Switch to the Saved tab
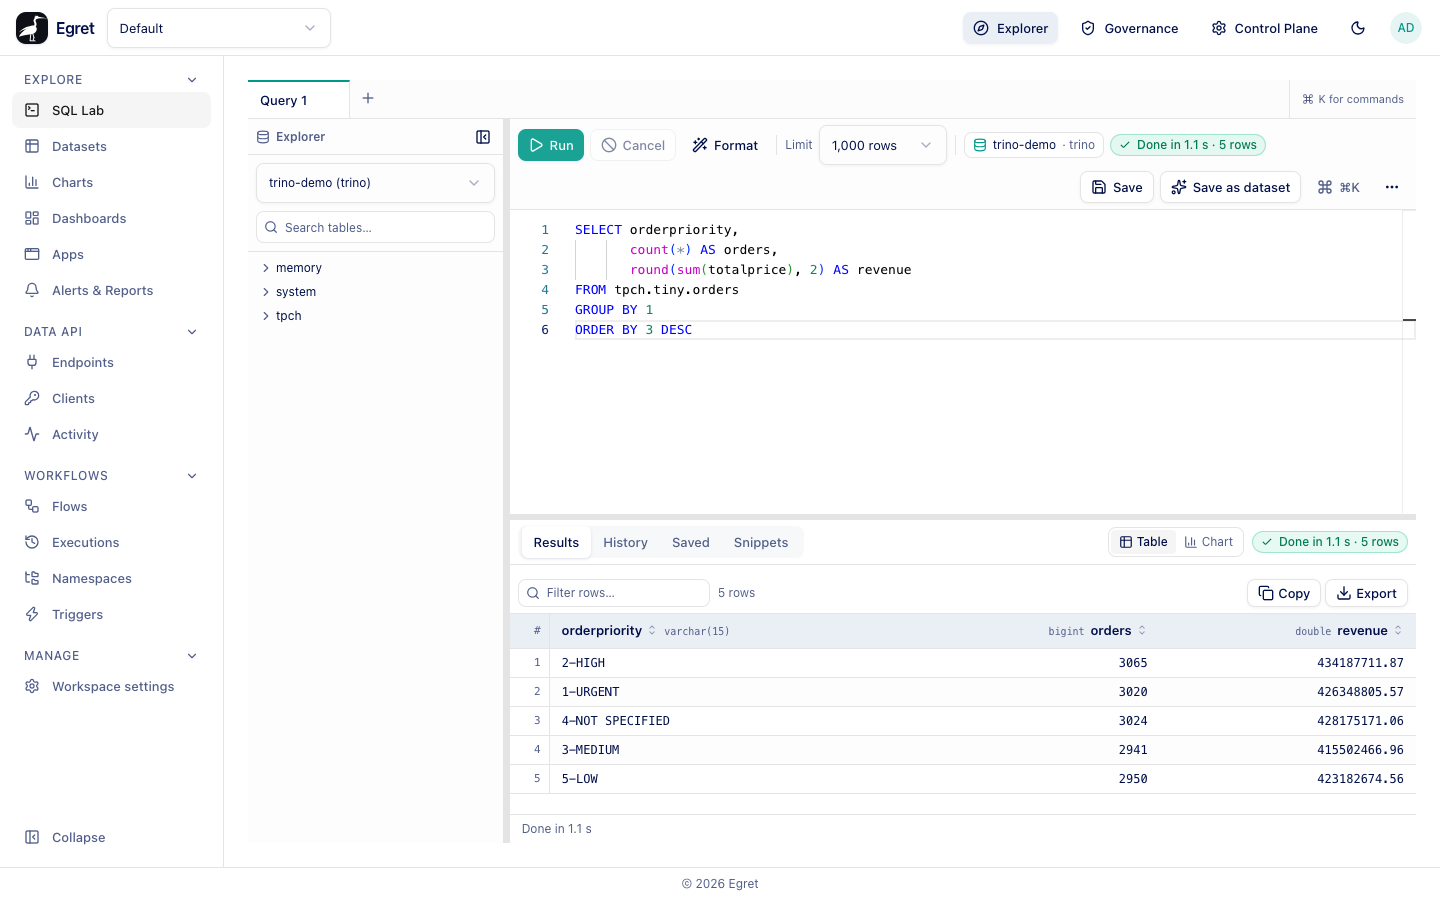 point(691,542)
